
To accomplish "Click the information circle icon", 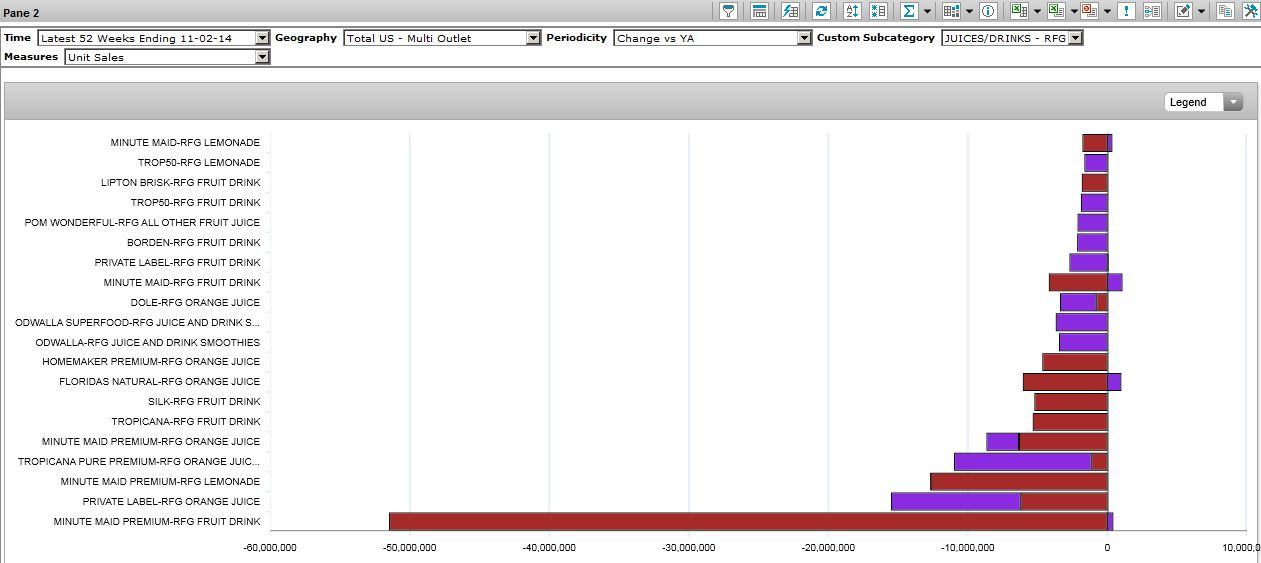I will pos(988,11).
